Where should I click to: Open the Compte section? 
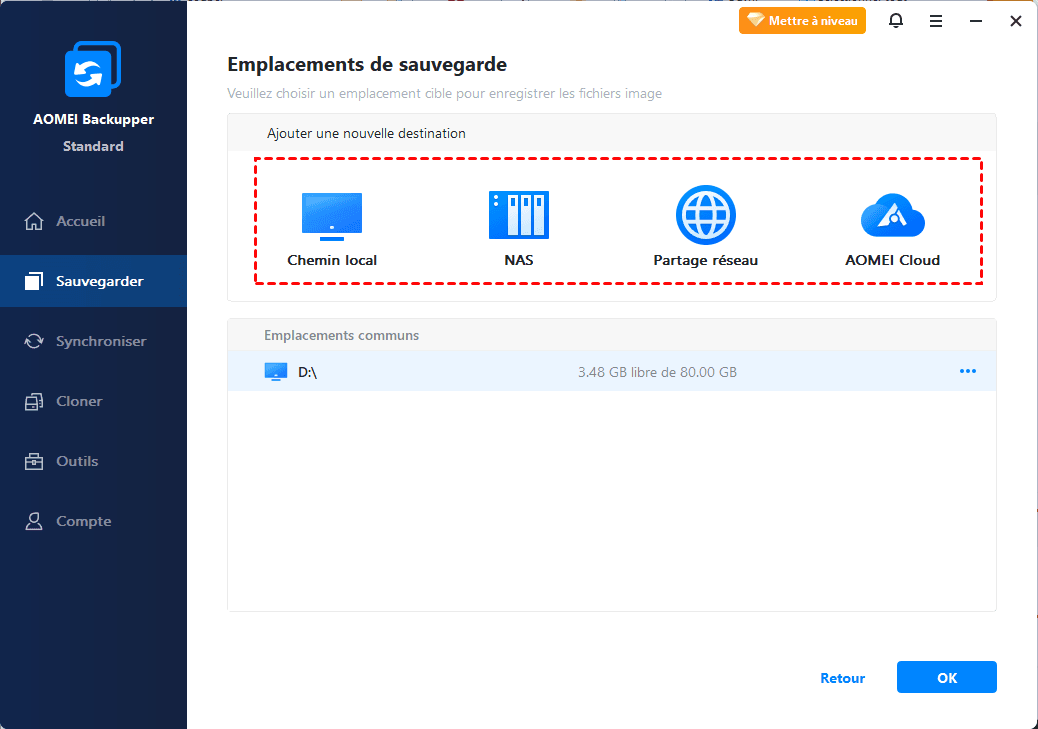pyautogui.click(x=93, y=521)
